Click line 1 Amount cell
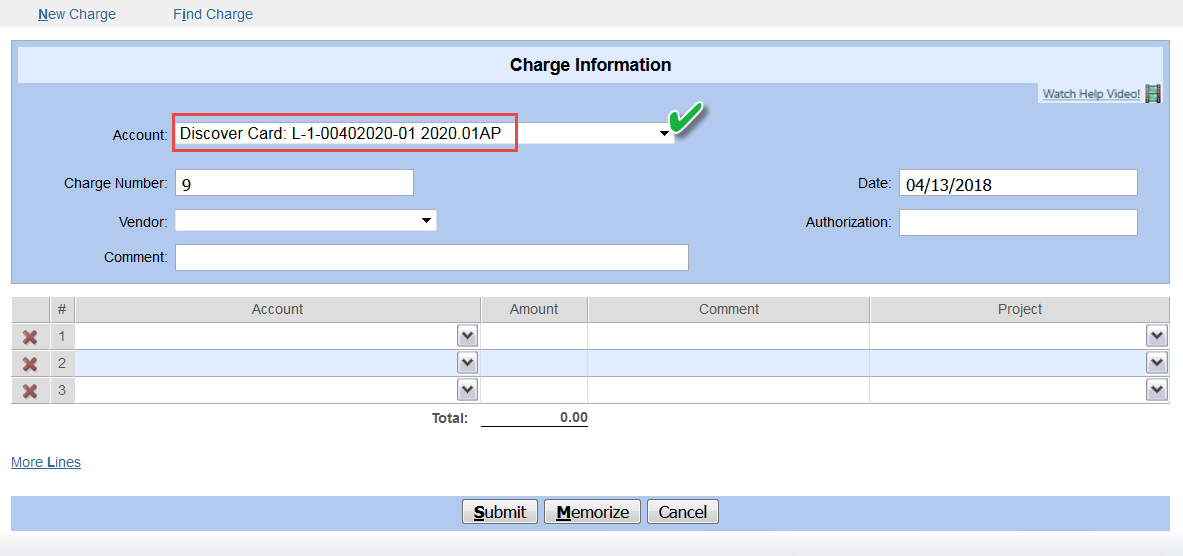The width and height of the screenshot is (1183, 556). click(x=534, y=336)
